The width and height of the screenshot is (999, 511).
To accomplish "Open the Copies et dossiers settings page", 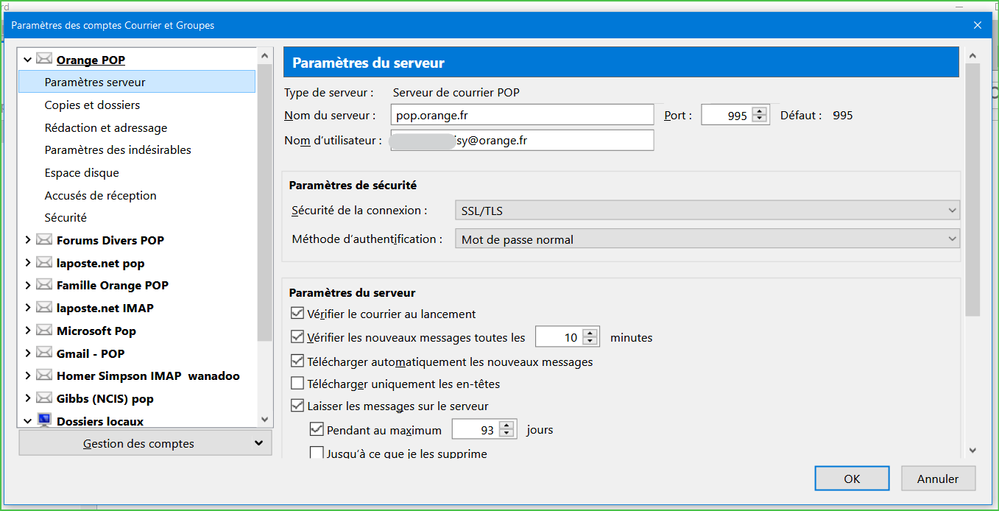I will (92, 105).
